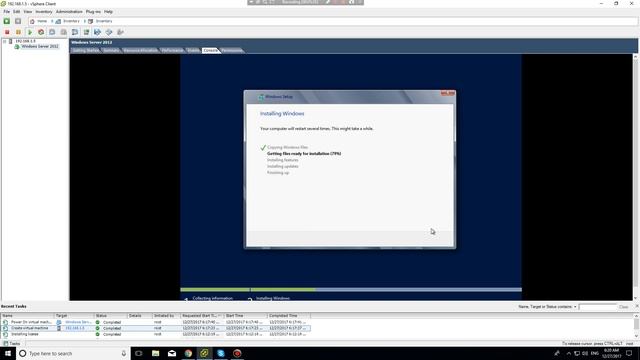Open the Administration menu
The height and width of the screenshot is (360, 640).
tap(69, 12)
